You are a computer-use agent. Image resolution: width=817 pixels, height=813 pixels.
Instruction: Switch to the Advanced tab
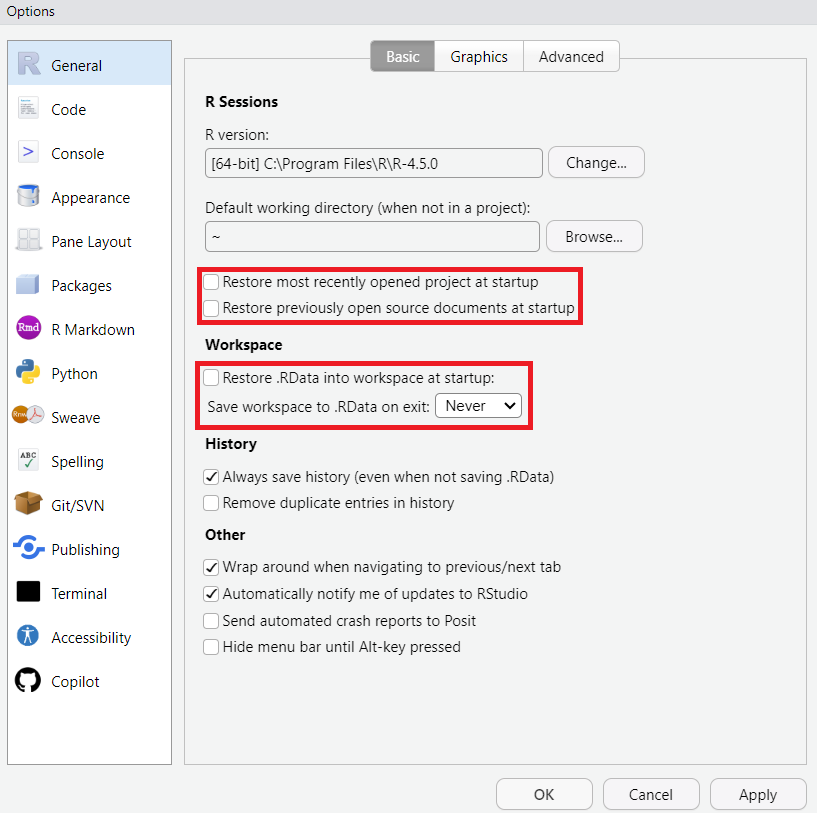click(571, 56)
